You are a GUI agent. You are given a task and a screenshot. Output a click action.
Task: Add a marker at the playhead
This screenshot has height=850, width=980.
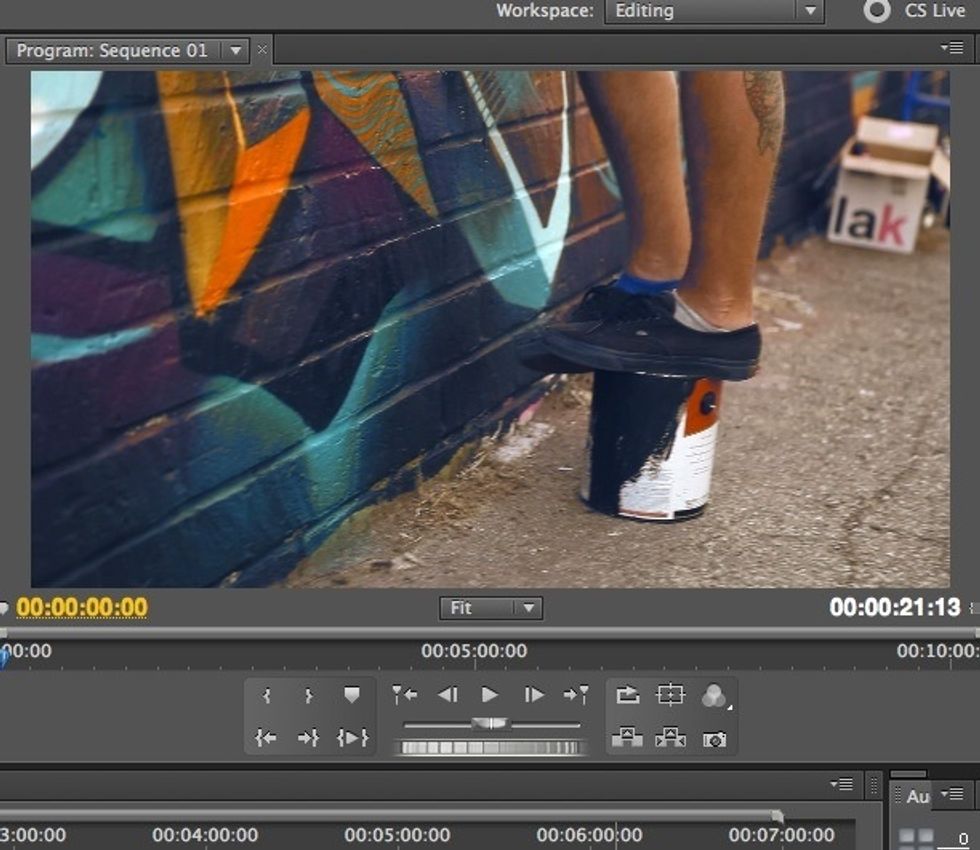pyautogui.click(x=350, y=693)
